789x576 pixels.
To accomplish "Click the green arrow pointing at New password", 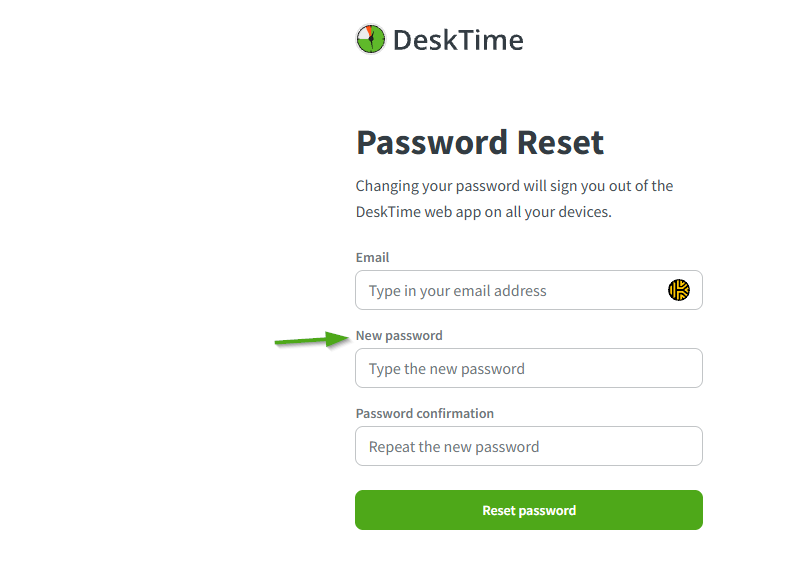I will [310, 340].
